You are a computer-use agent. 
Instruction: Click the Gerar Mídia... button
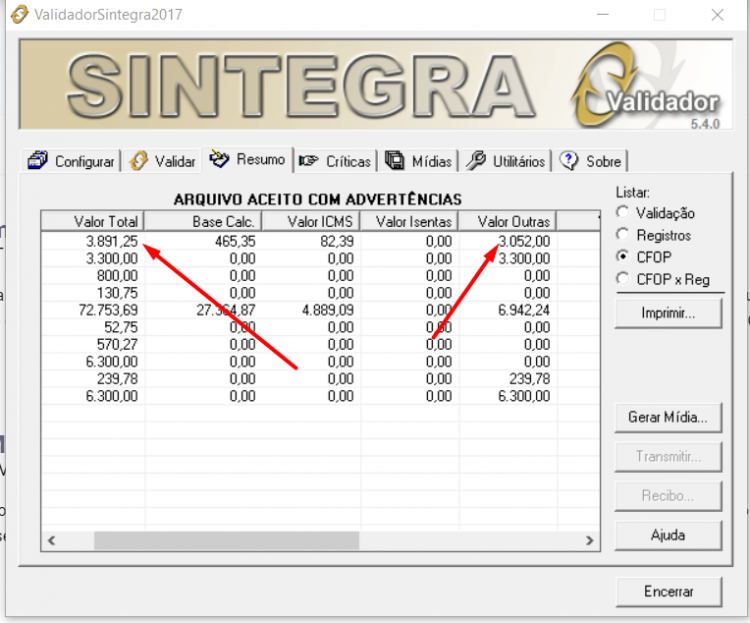coord(668,418)
